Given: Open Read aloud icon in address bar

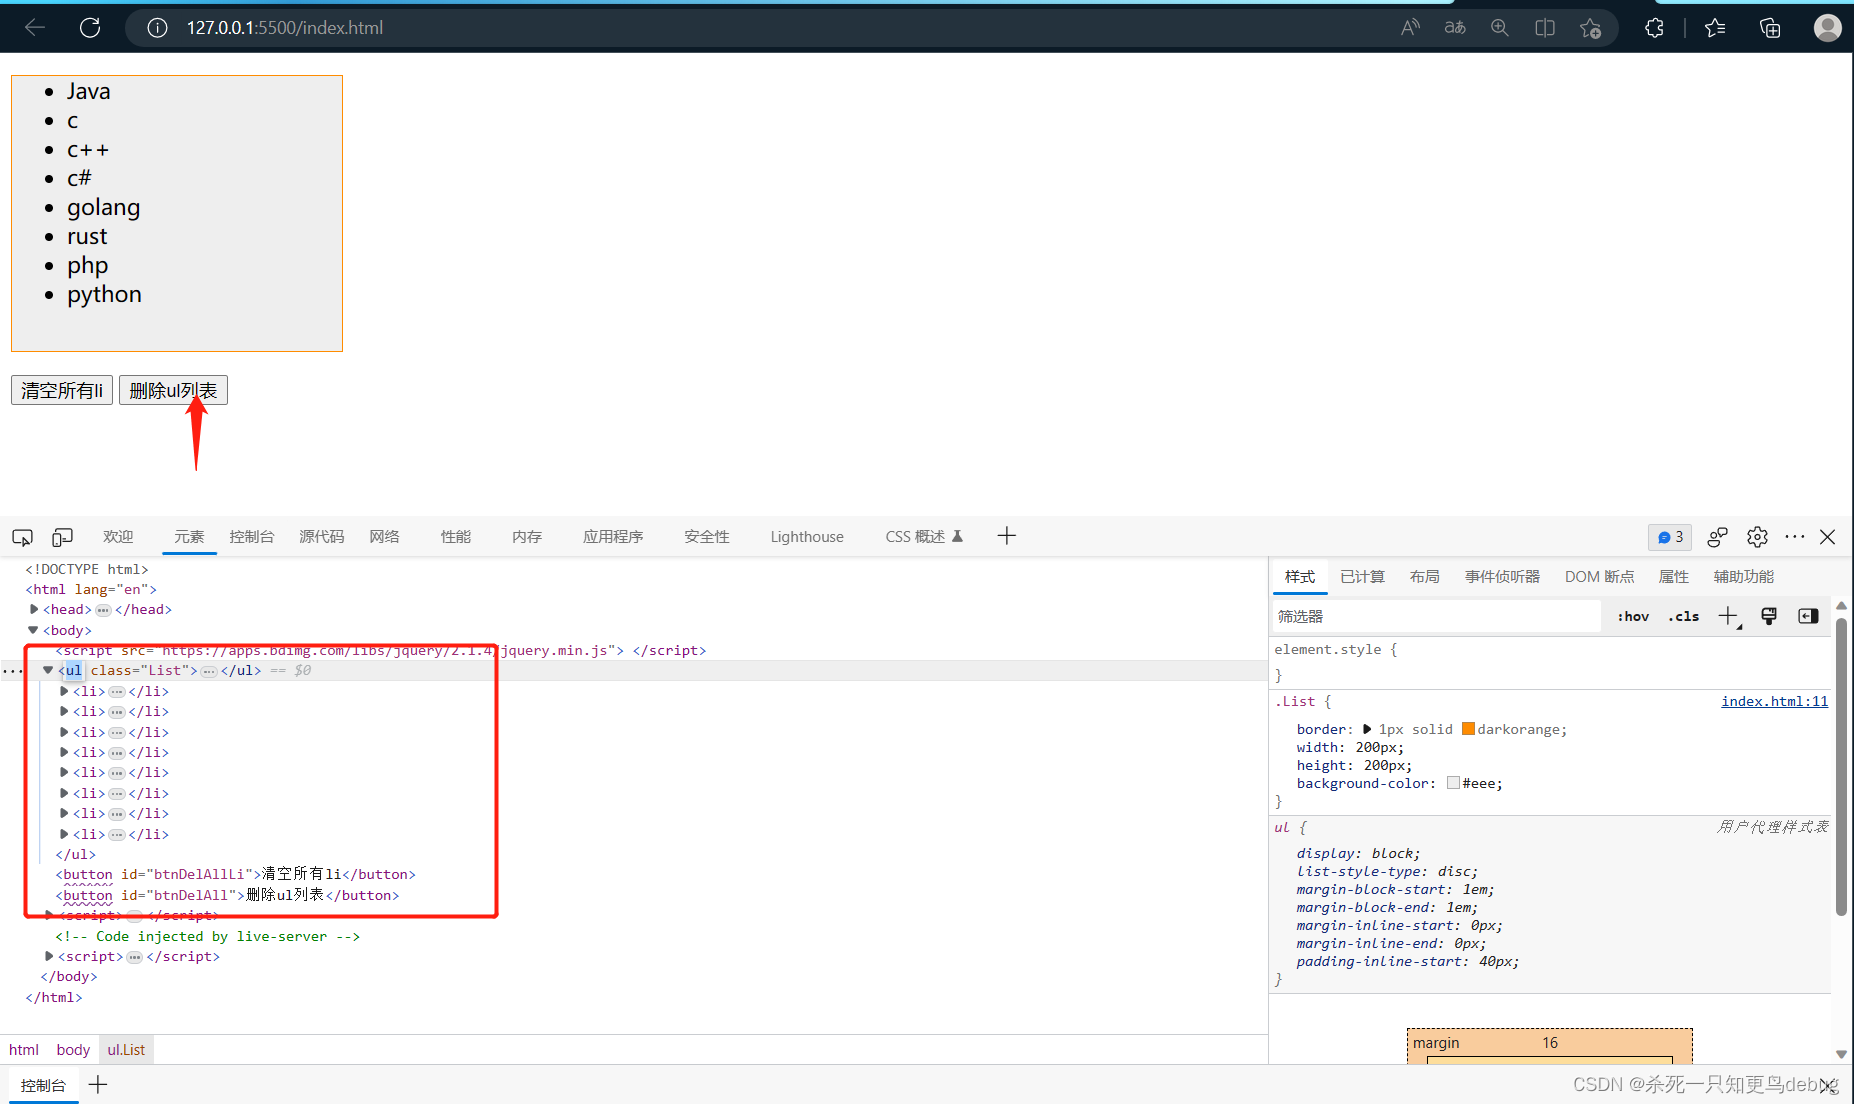Looking at the screenshot, I should click(1410, 28).
